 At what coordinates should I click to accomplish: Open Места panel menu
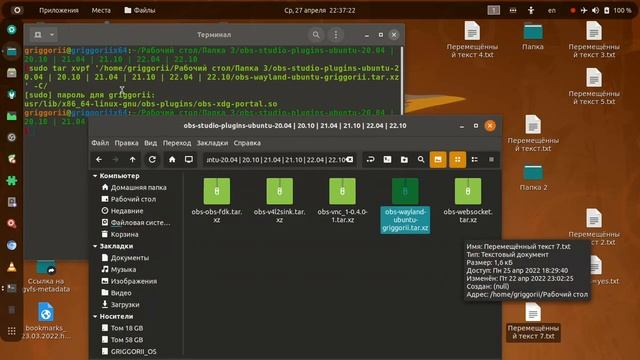coord(101,10)
